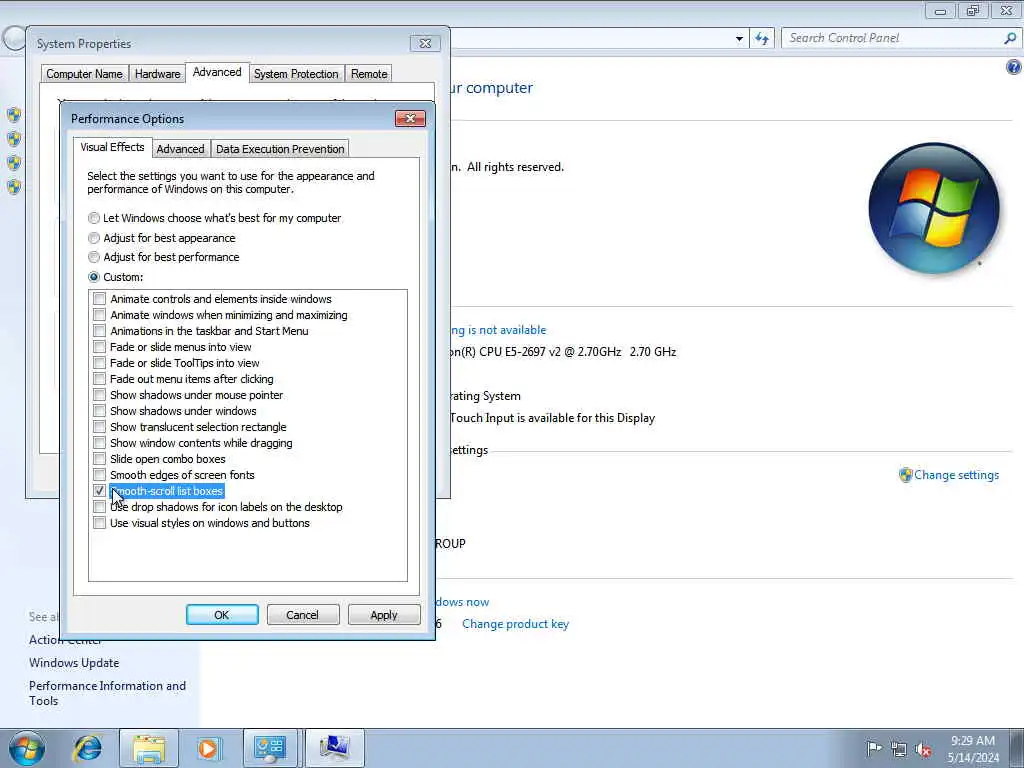The image size is (1024, 768).
Task: Cancel the Performance Options dialog
Action: click(x=302, y=615)
